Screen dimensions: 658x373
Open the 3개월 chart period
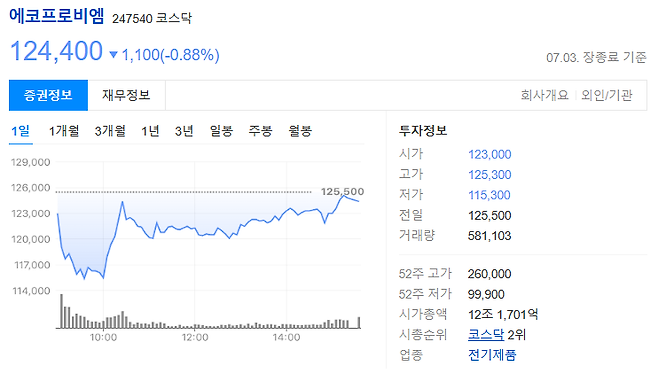[x=110, y=131]
